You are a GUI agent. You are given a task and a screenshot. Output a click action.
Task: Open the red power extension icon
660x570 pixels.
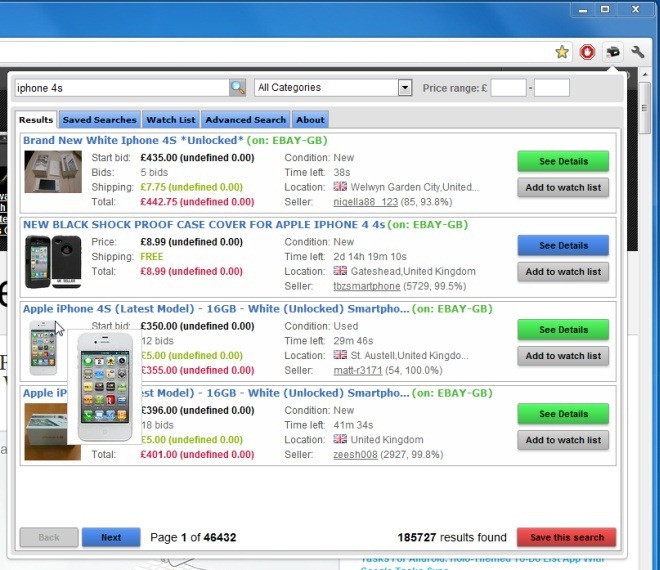tap(587, 52)
